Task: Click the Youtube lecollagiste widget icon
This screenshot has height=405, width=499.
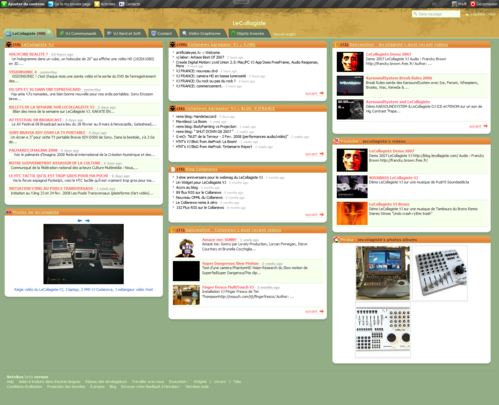Action: (336, 141)
